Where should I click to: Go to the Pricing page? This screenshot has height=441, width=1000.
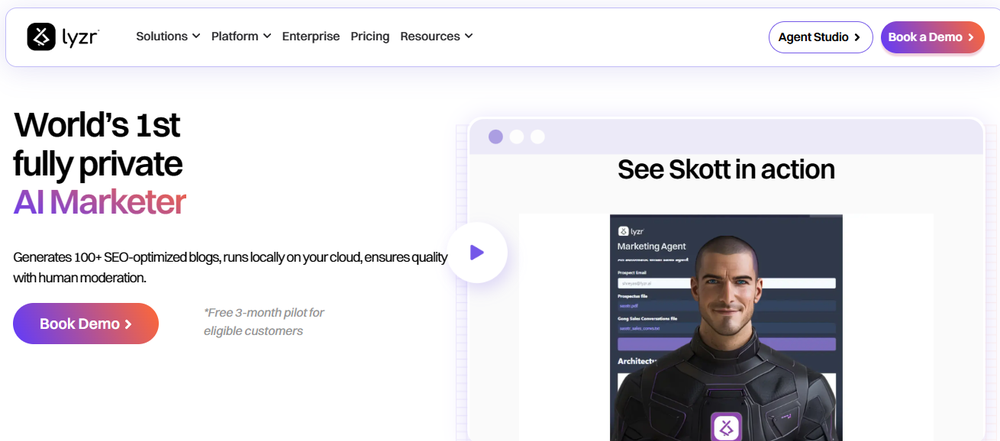(x=370, y=36)
